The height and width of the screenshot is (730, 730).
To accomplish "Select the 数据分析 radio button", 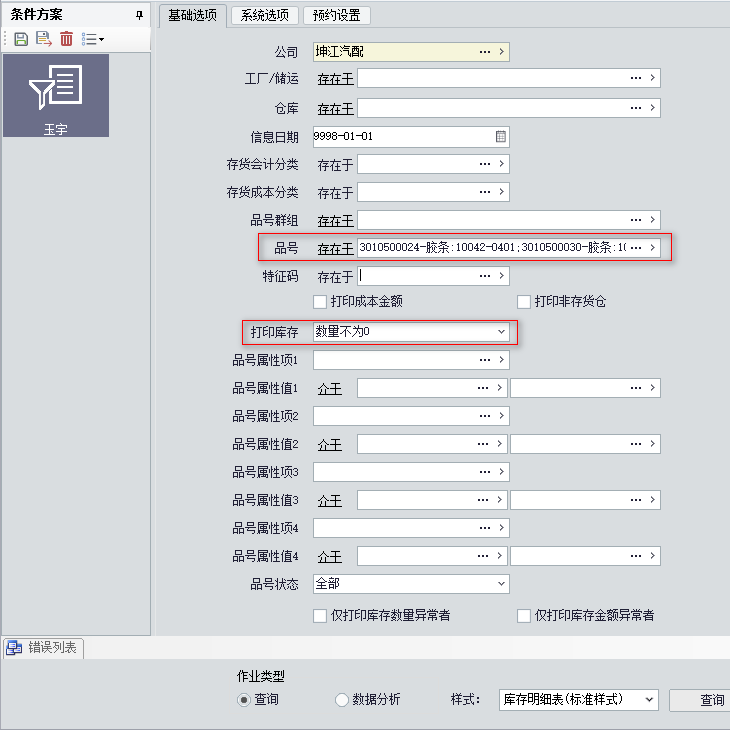I will pyautogui.click(x=342, y=700).
